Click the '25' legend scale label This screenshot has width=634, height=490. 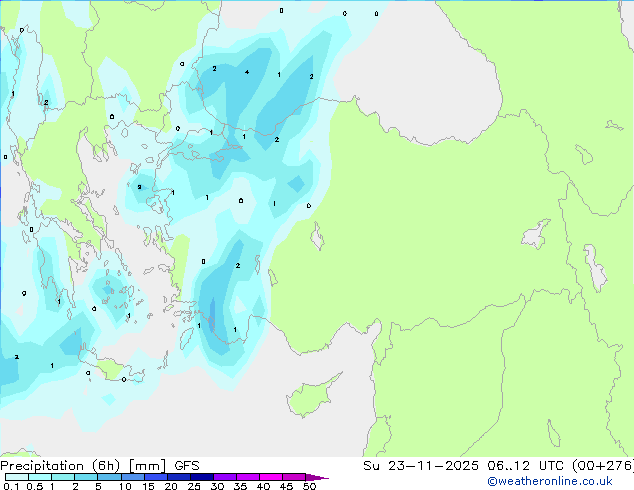194,486
